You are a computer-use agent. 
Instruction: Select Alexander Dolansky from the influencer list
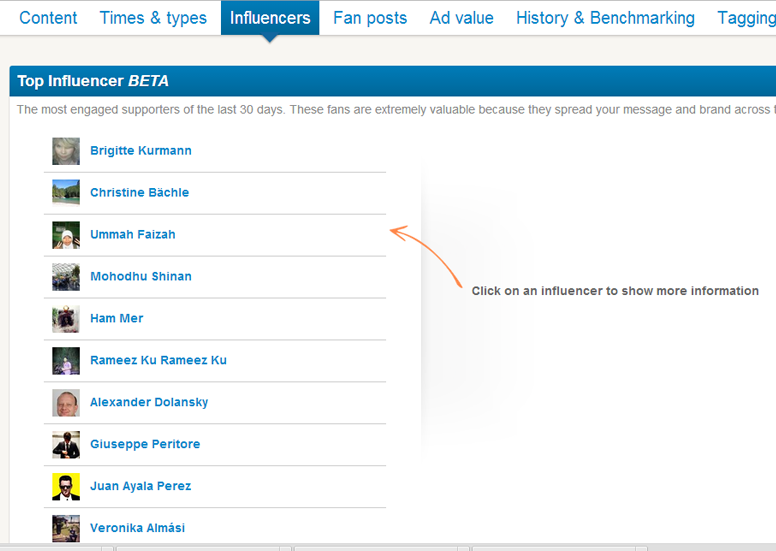tap(149, 402)
